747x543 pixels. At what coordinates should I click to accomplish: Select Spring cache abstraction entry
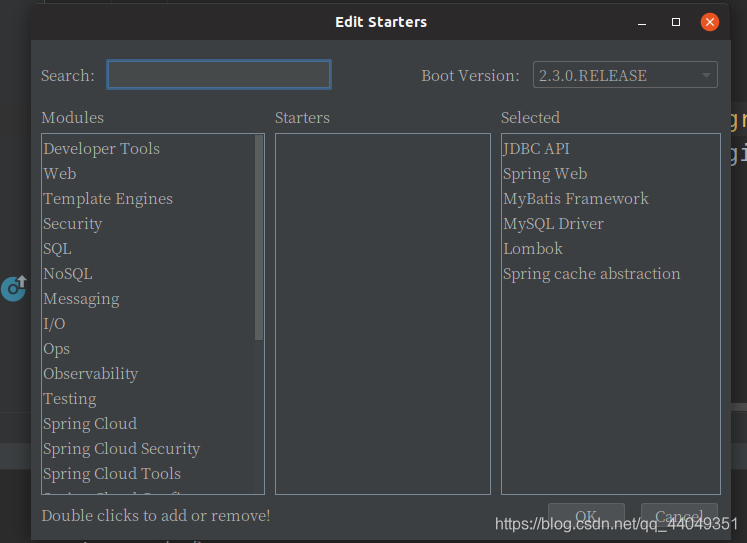tap(591, 274)
